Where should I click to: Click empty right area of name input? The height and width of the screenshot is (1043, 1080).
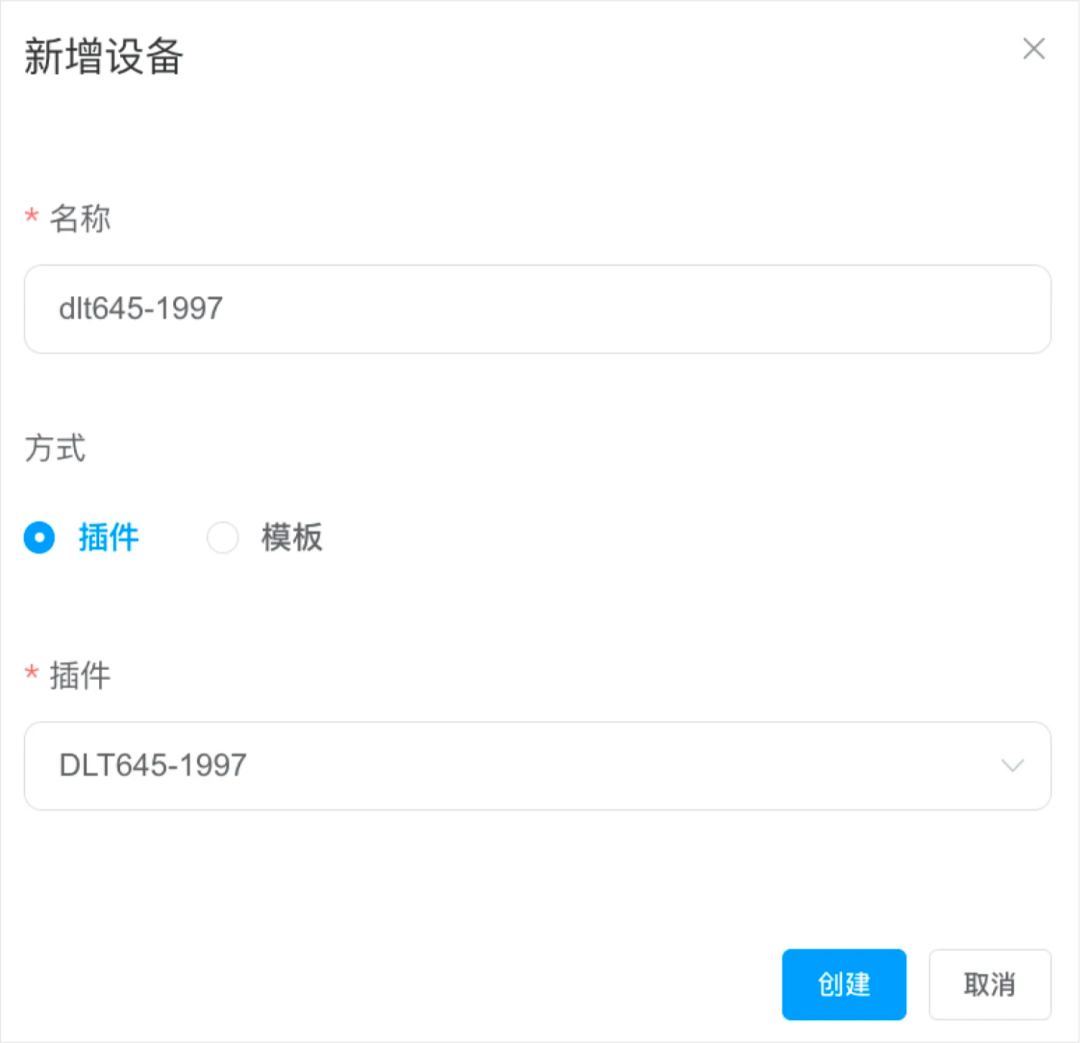tap(800, 309)
